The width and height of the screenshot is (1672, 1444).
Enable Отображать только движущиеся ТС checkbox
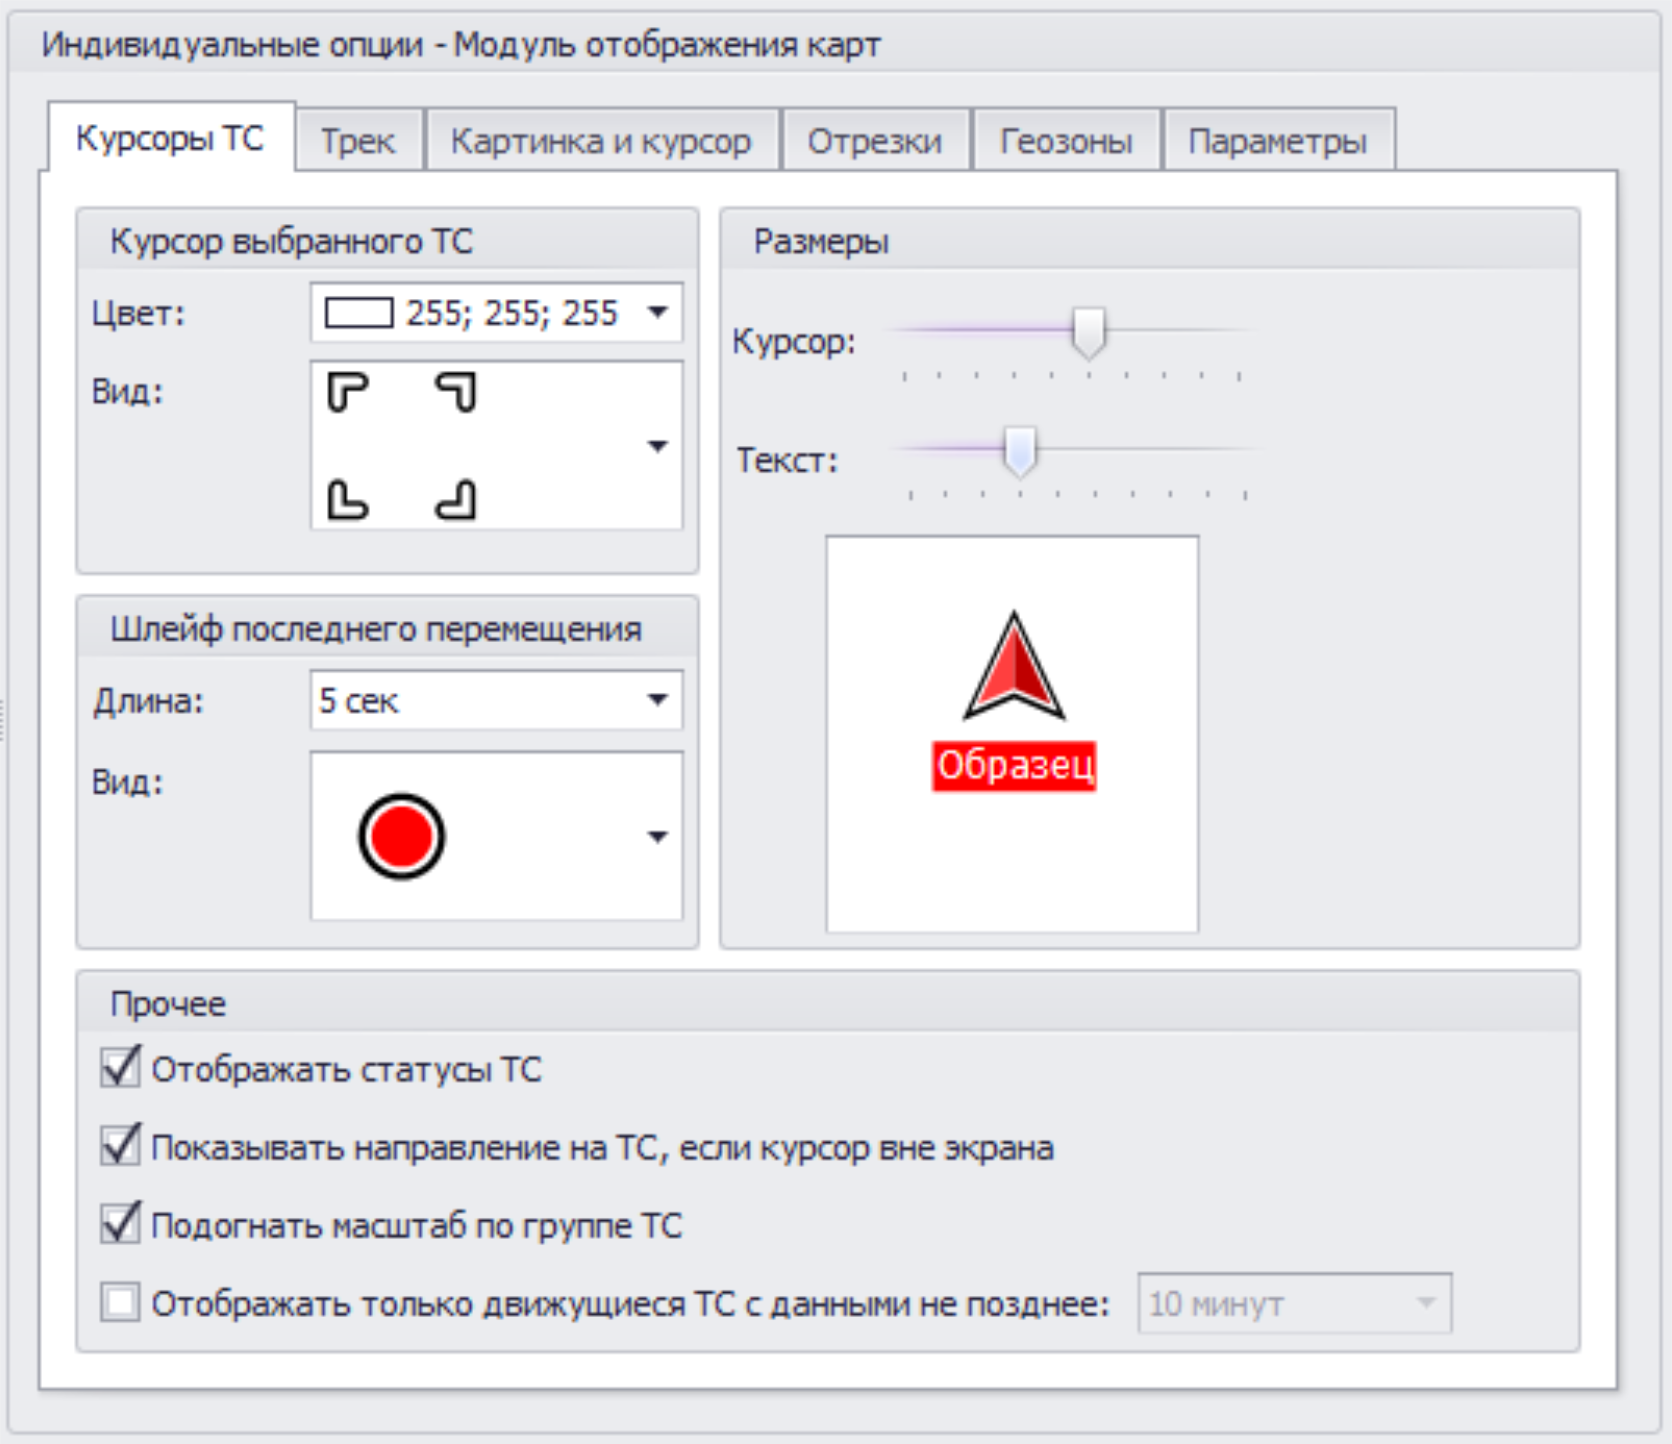tap(121, 1303)
